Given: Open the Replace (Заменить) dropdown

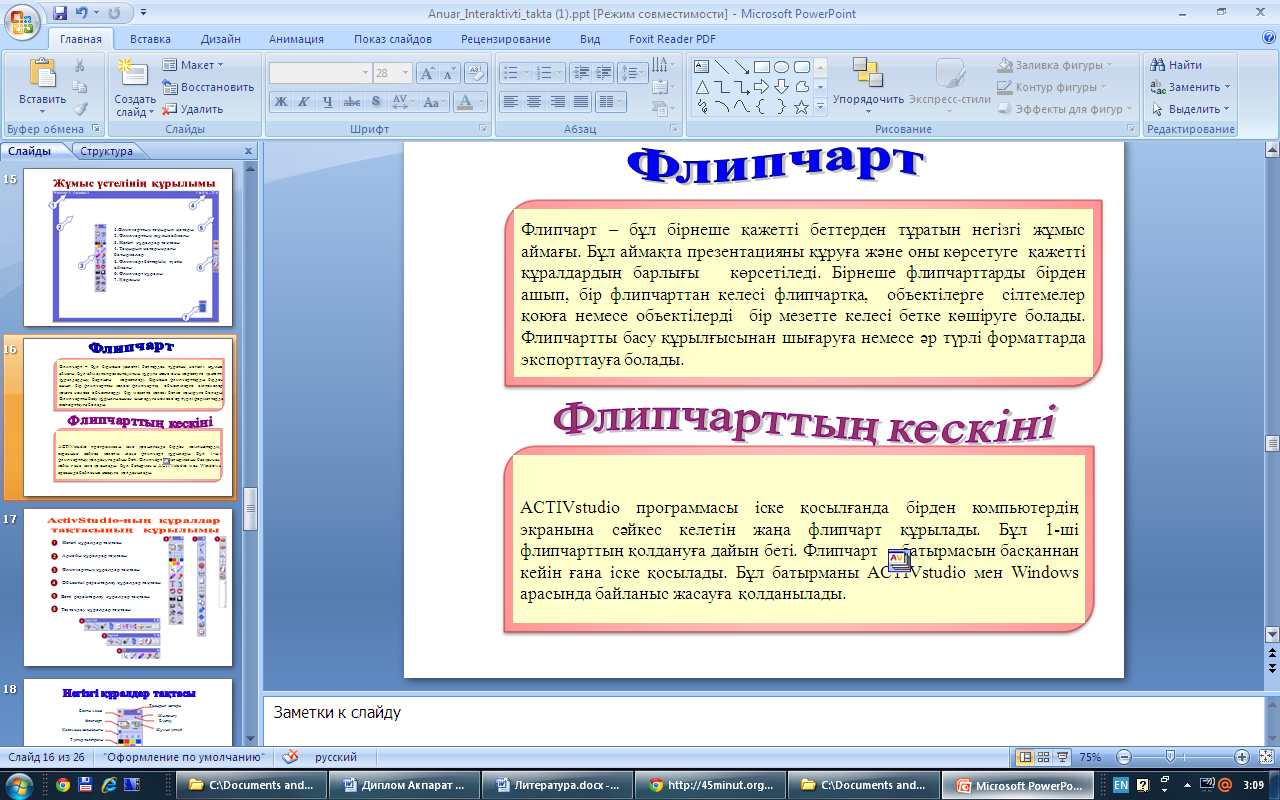Looking at the screenshot, I should pos(1192,87).
